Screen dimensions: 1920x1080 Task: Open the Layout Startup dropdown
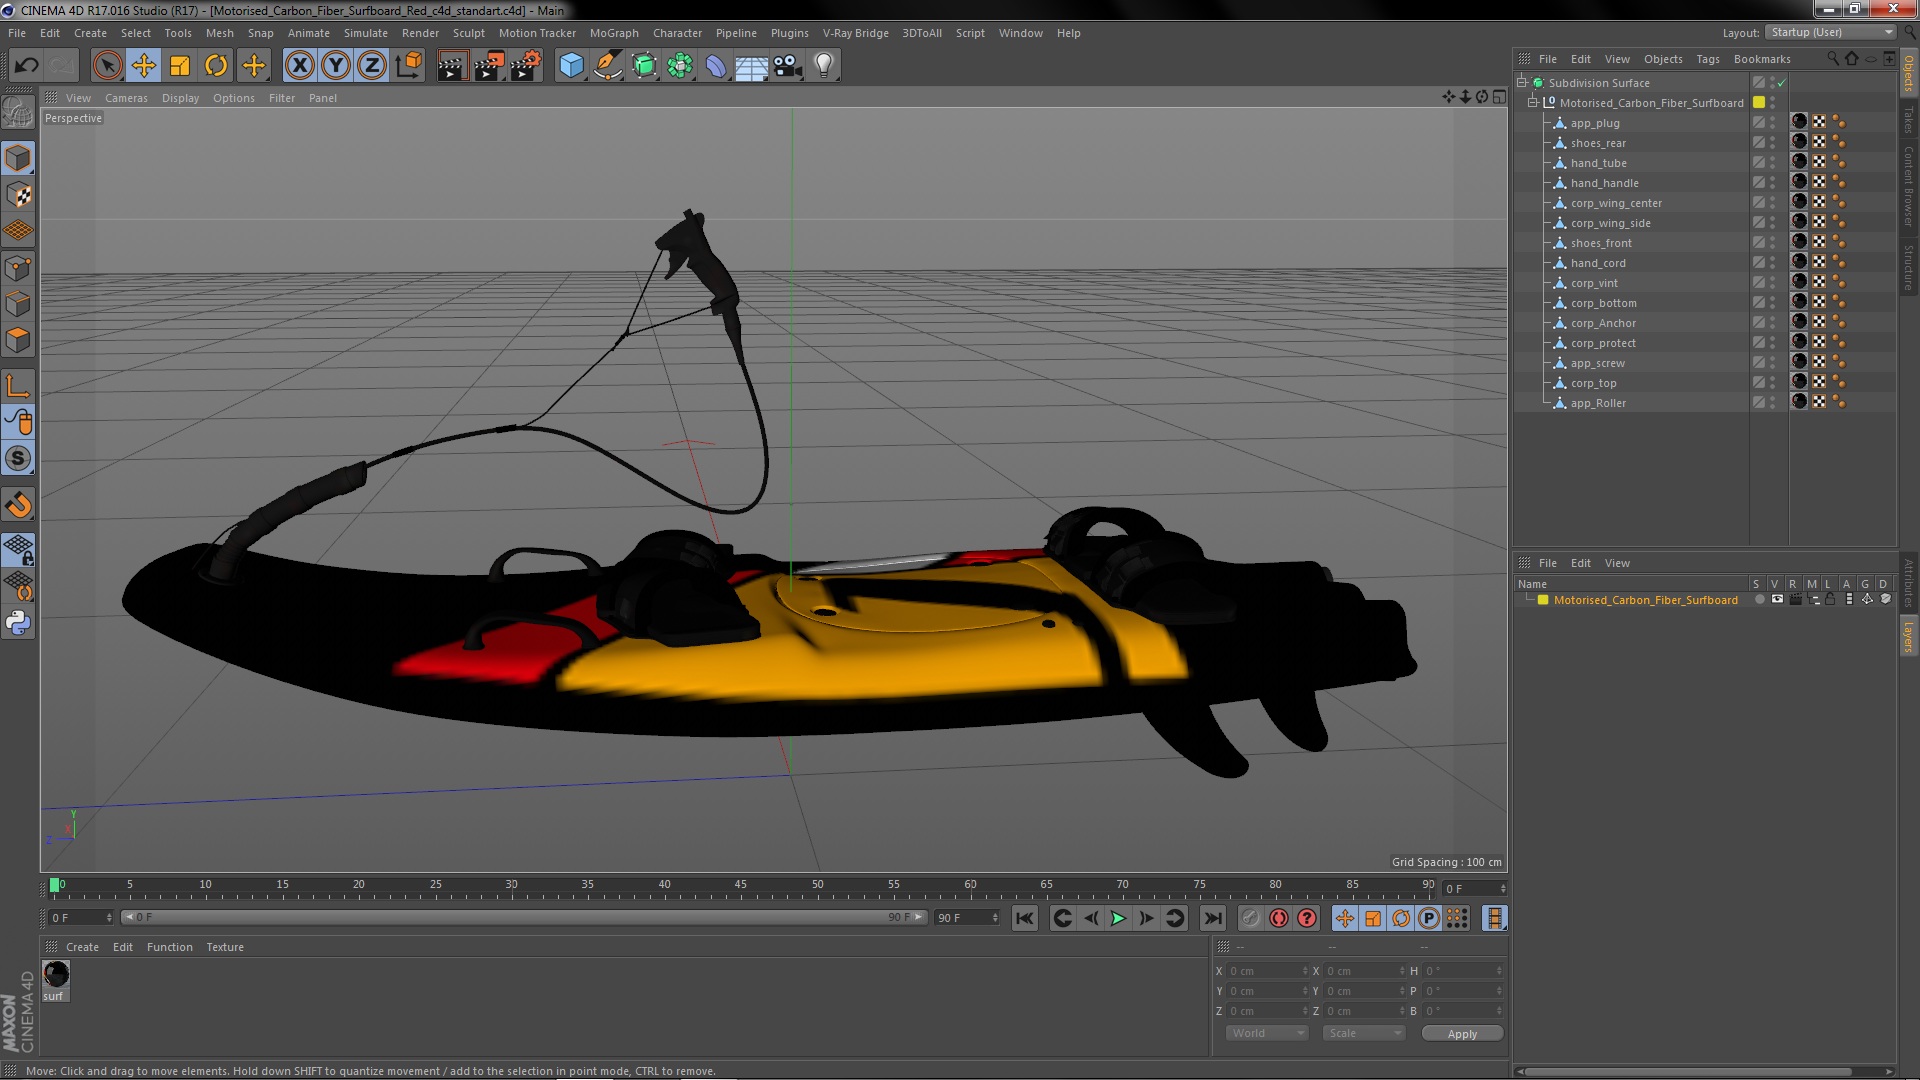[1832, 32]
